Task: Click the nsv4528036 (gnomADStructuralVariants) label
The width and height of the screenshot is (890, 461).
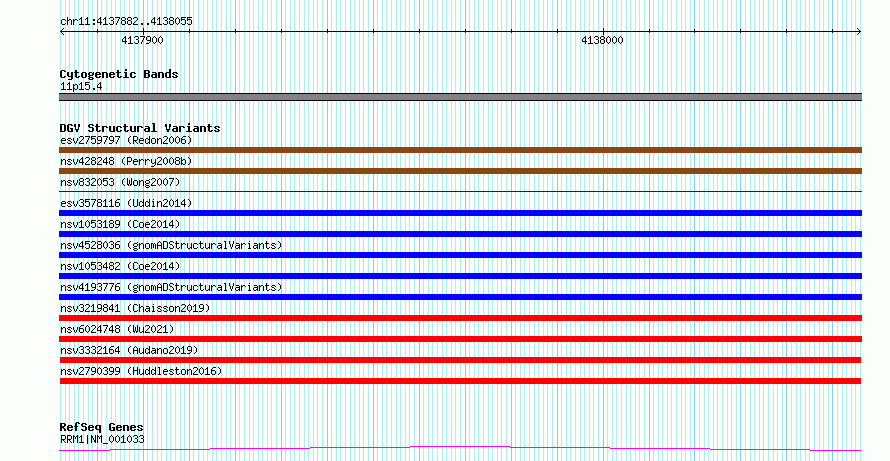Action: coord(171,245)
